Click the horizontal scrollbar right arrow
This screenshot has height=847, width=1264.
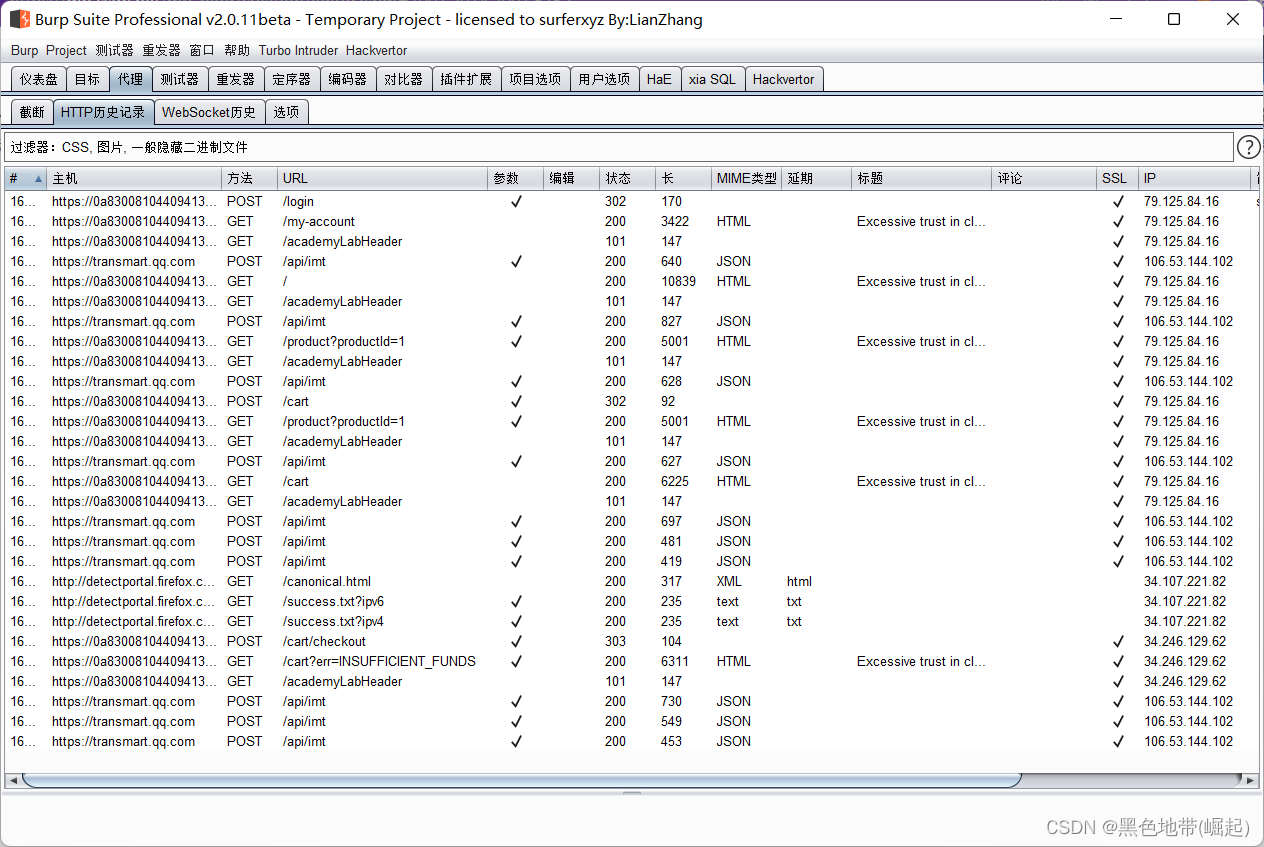click(1250, 779)
